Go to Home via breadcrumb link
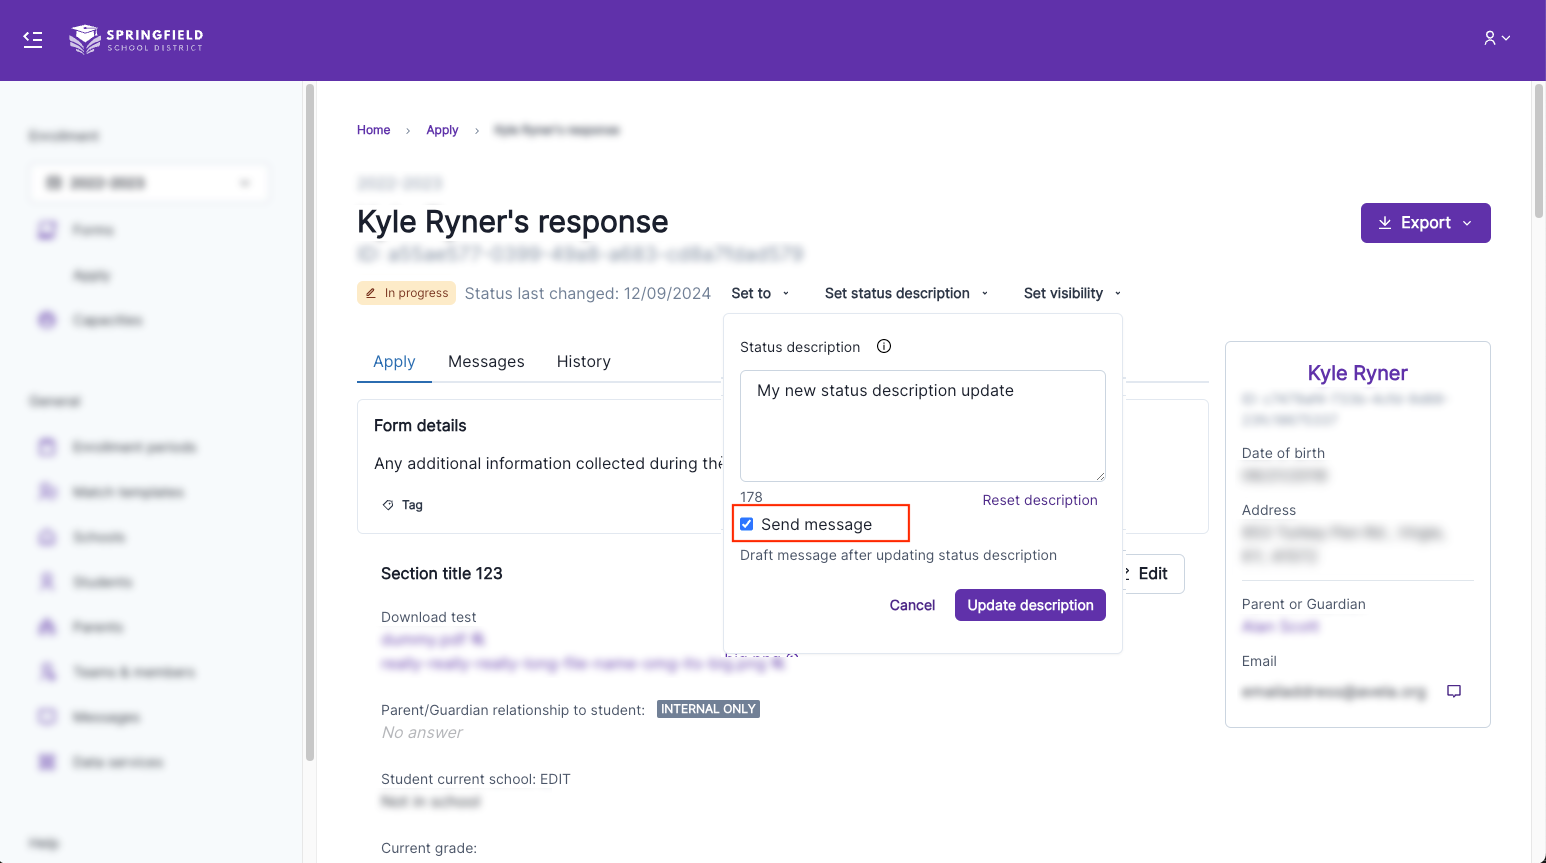This screenshot has width=1546, height=863. pyautogui.click(x=373, y=130)
